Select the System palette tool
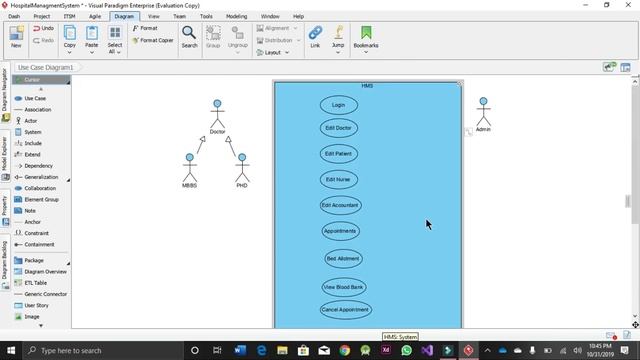Screen dimensions: 640x360 28,132
